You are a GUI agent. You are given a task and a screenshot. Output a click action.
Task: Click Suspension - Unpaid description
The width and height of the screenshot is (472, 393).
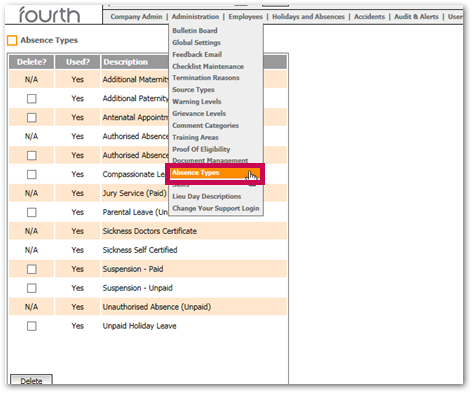pyautogui.click(x=138, y=288)
